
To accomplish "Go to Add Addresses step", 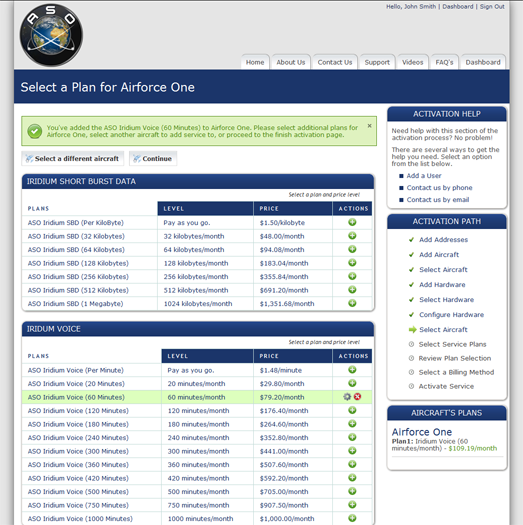I will click(x=443, y=240).
